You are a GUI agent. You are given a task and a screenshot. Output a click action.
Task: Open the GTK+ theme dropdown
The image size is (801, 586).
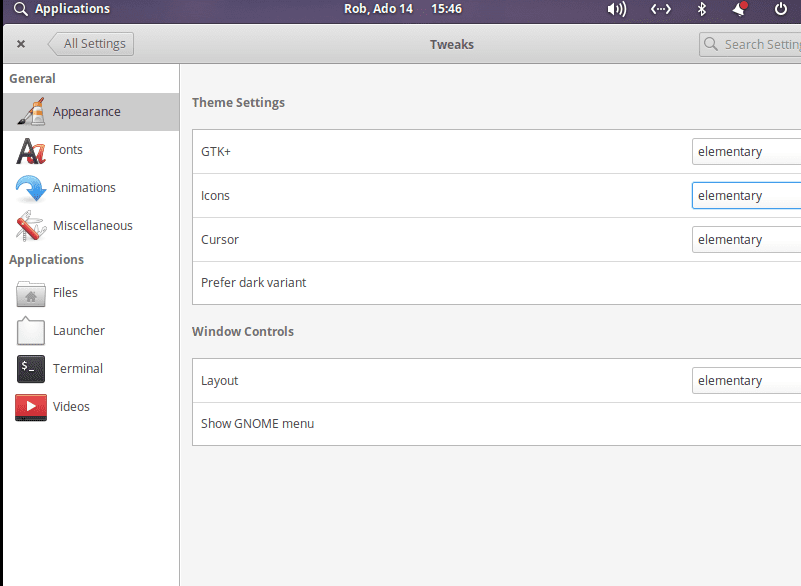tap(746, 151)
